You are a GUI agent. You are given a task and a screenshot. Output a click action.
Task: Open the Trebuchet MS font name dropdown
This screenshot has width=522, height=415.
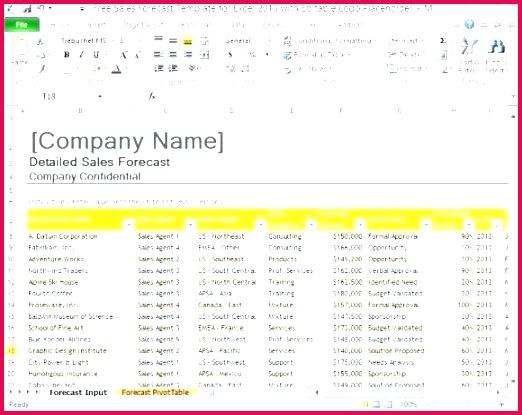coord(112,41)
